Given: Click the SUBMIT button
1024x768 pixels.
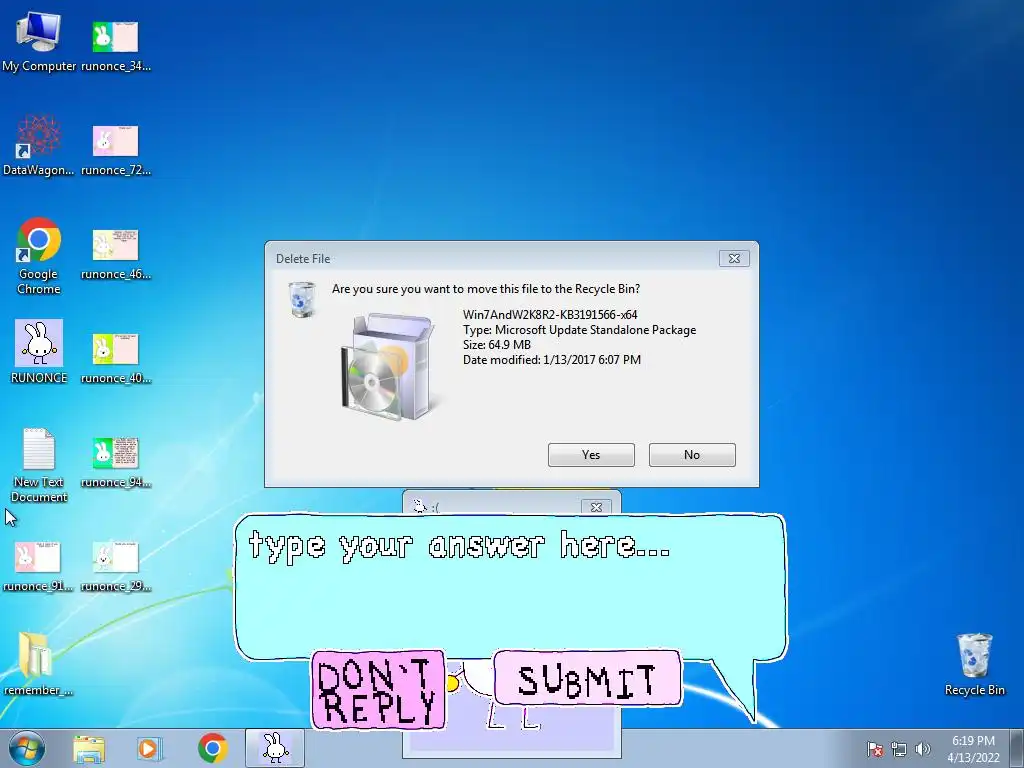Looking at the screenshot, I should 587,679.
